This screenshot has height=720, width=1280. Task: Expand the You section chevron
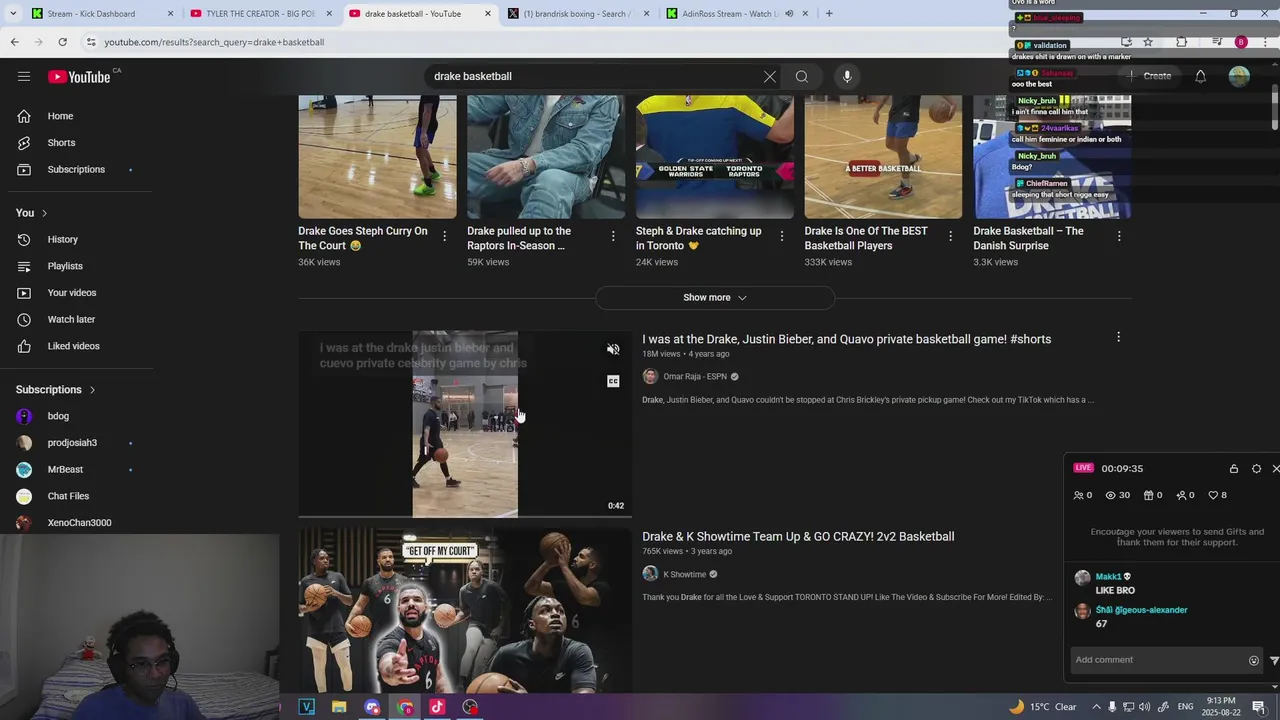pos(44,213)
